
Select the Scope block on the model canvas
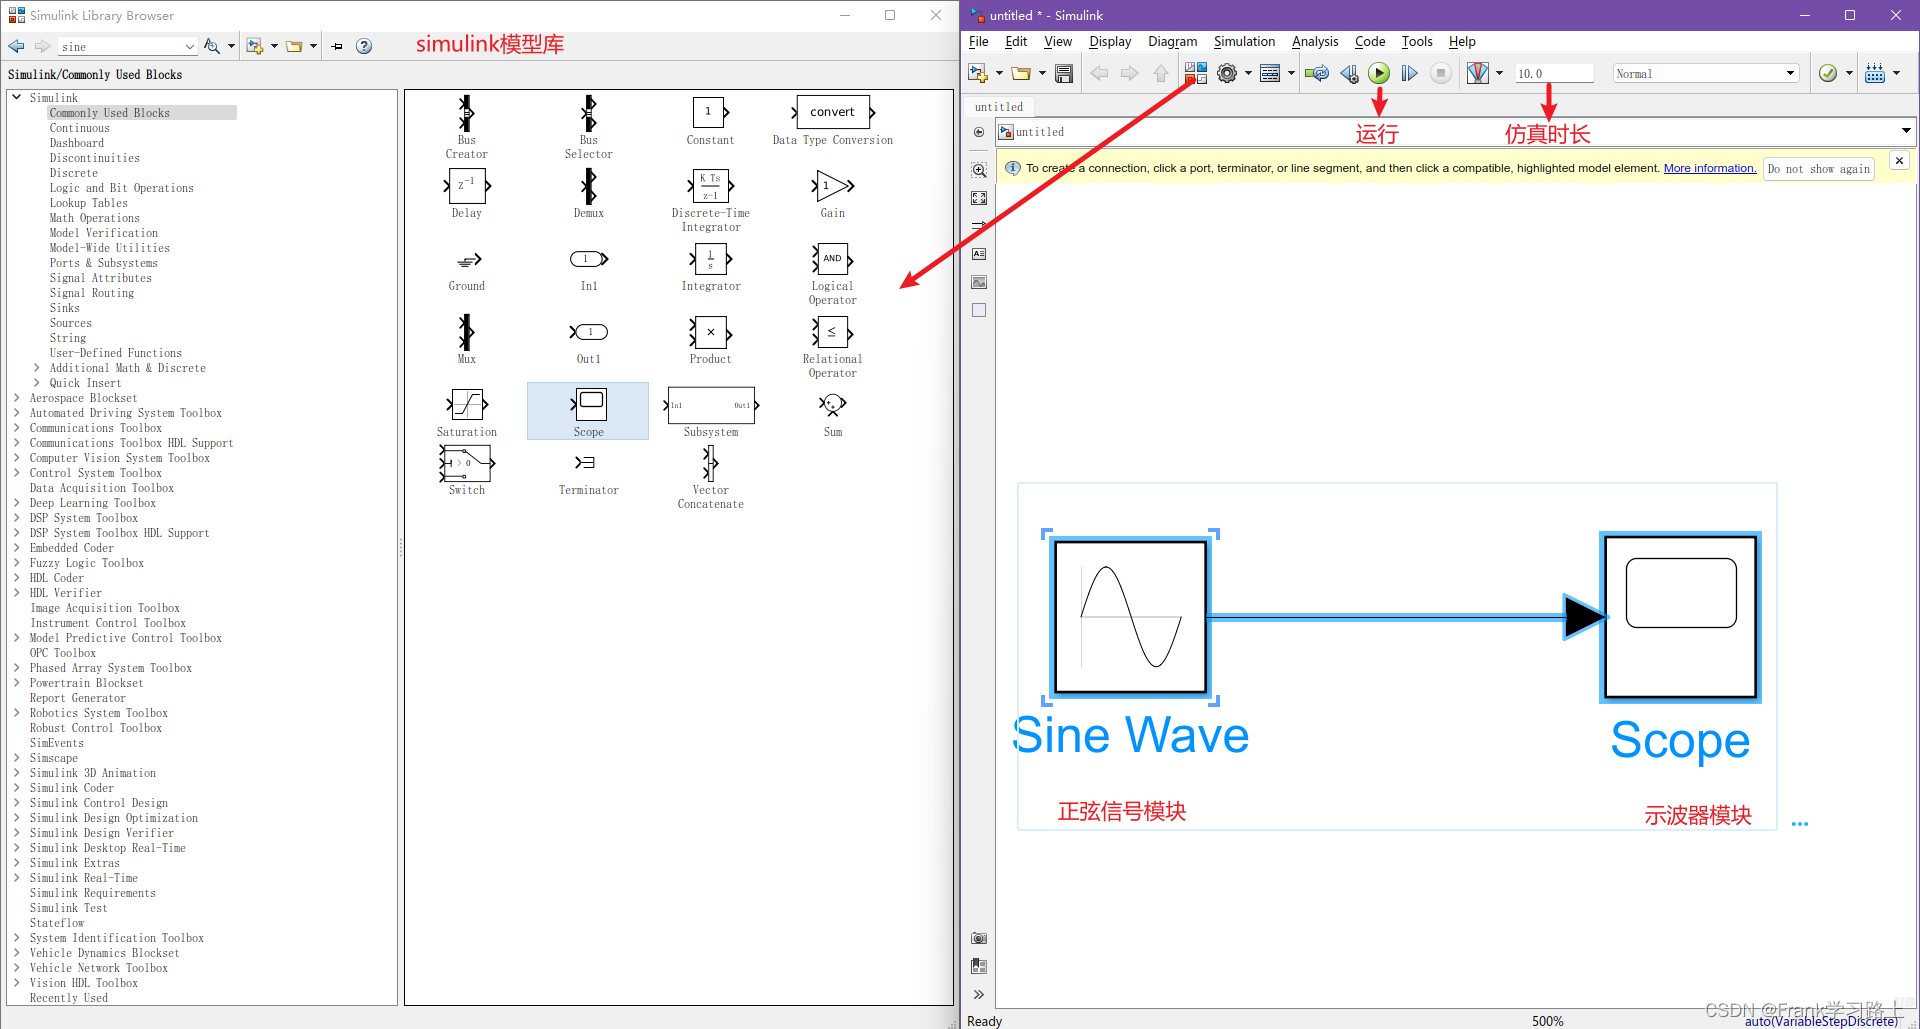coord(1681,617)
